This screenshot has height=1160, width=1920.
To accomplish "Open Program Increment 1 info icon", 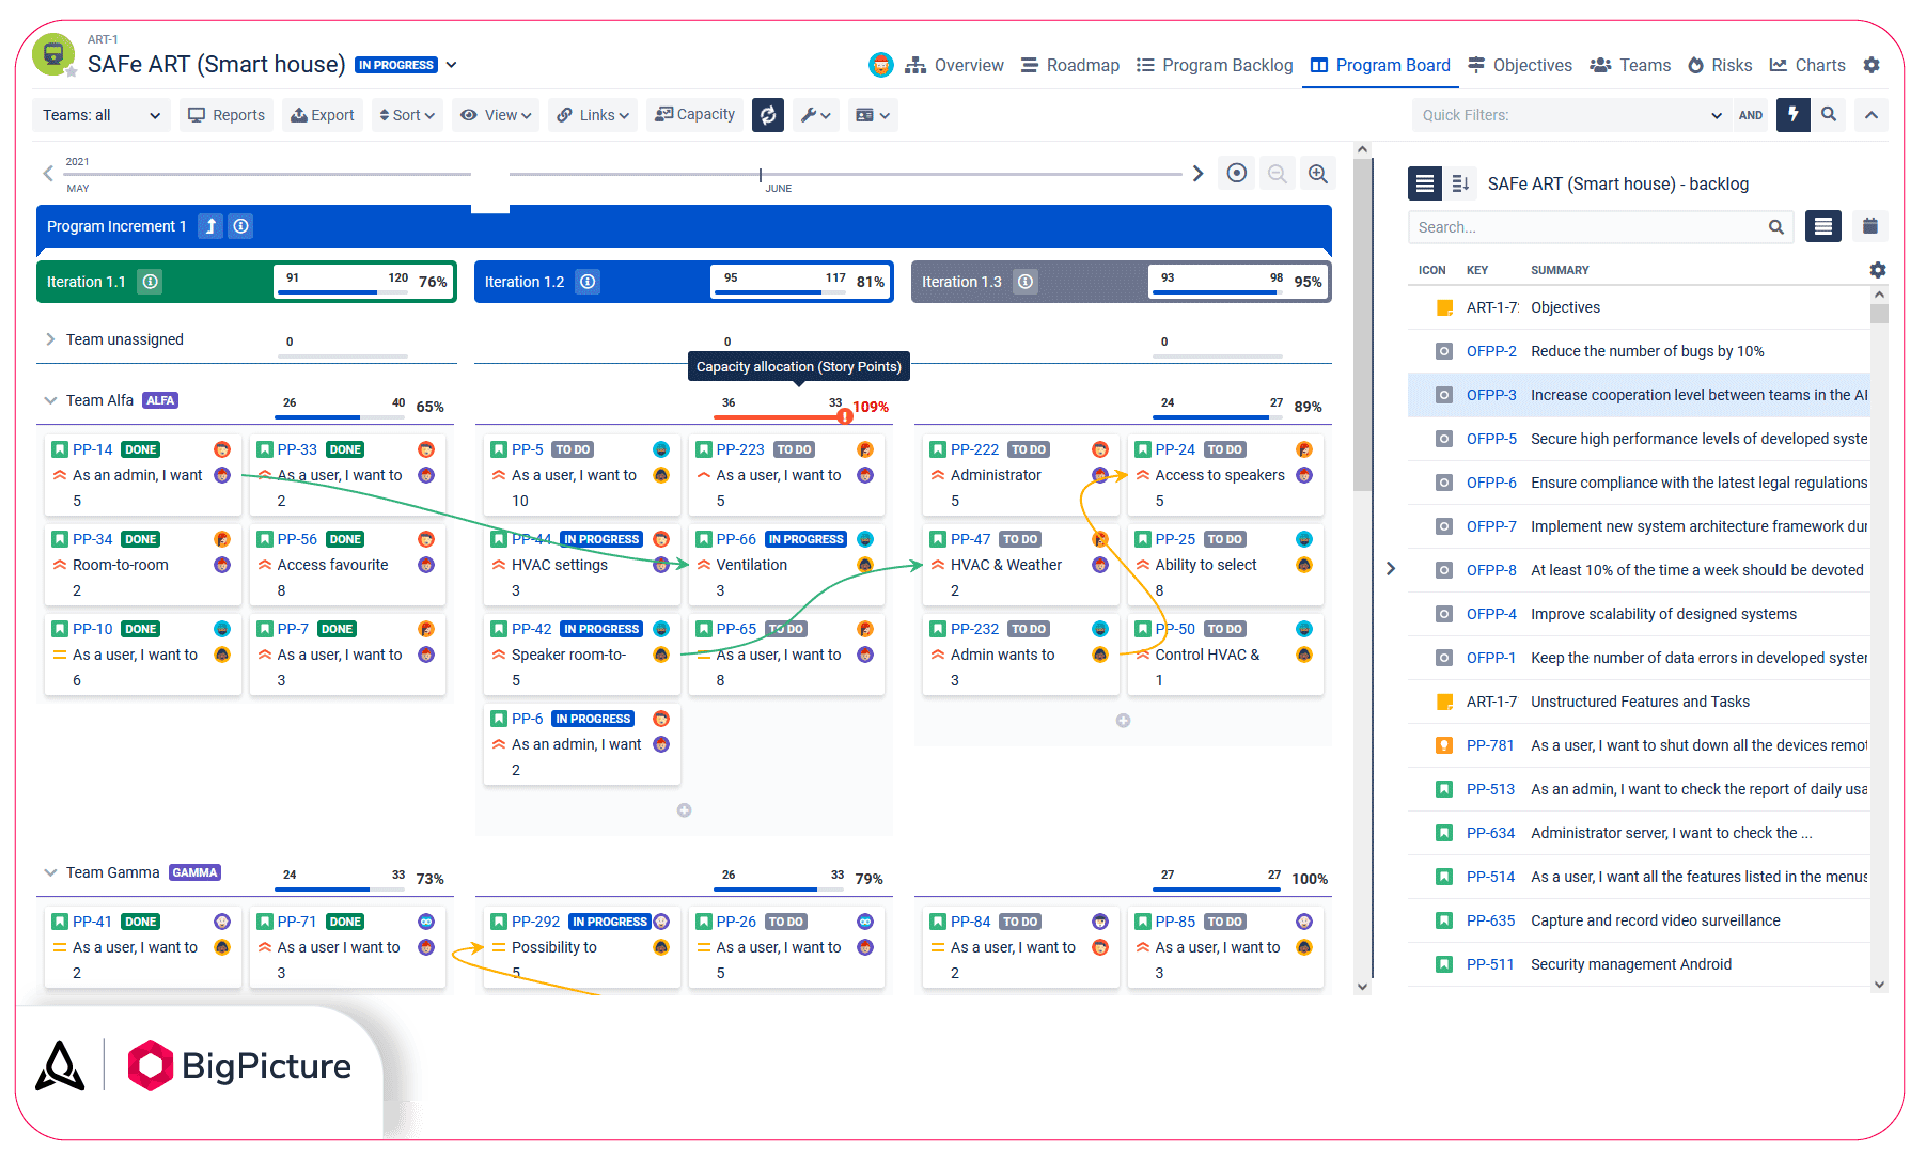I will [x=241, y=227].
